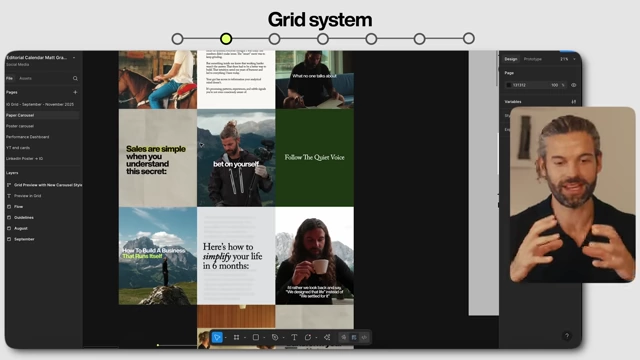Click the Preview in Grid text layer icon
This screenshot has height=360, width=640.
click(9, 196)
